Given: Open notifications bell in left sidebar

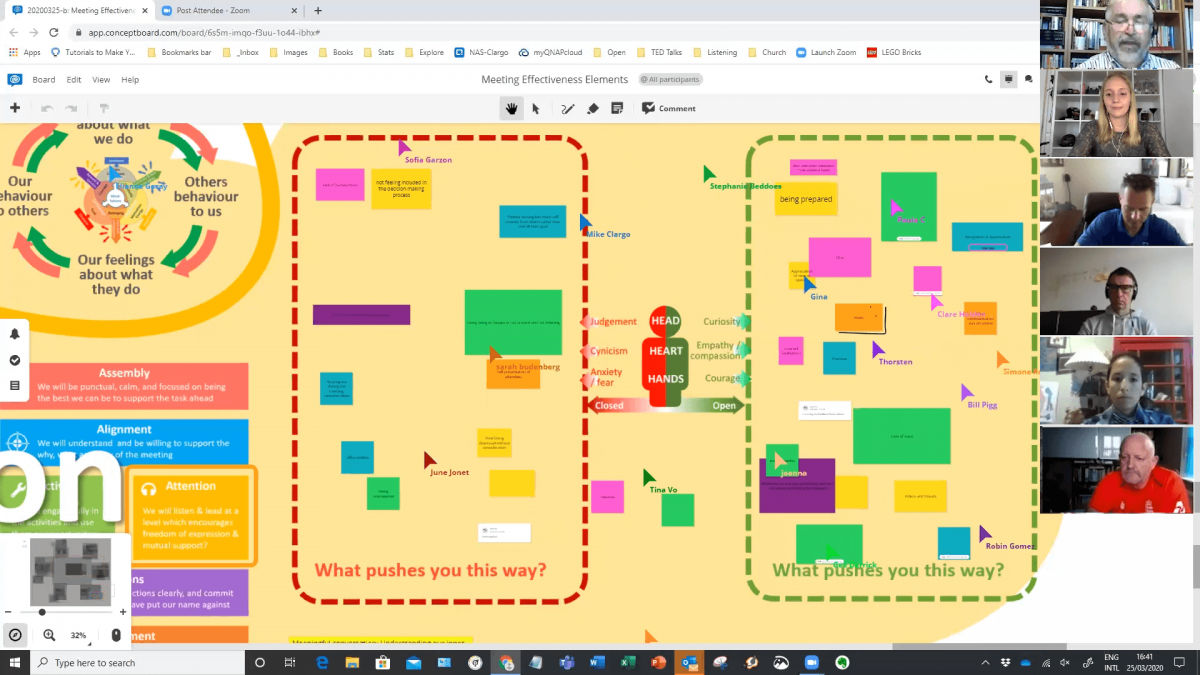Looking at the screenshot, I should pyautogui.click(x=15, y=335).
